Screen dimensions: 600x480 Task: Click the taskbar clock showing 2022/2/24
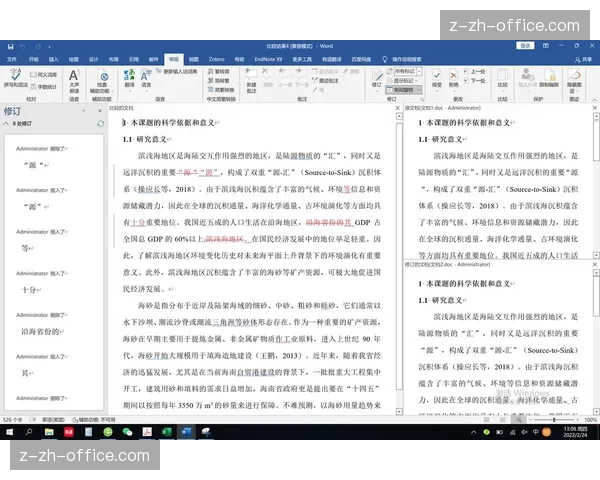click(575, 432)
